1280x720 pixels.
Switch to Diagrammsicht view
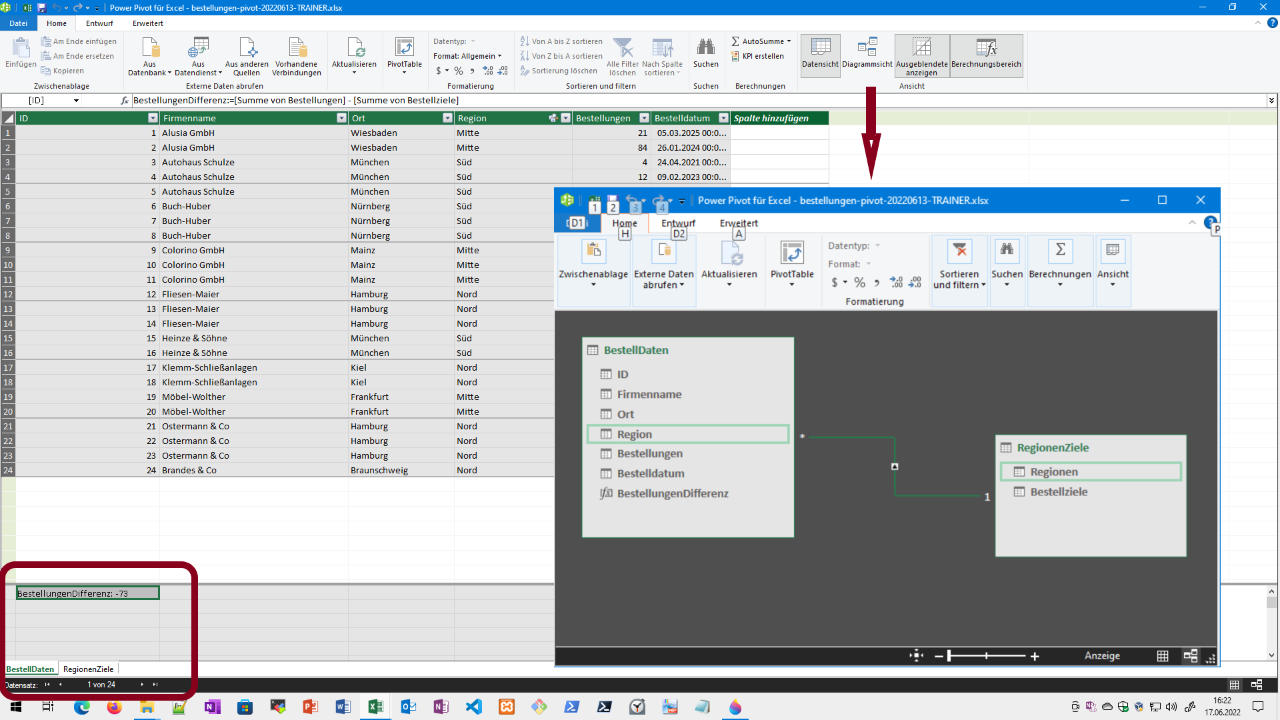point(867,54)
